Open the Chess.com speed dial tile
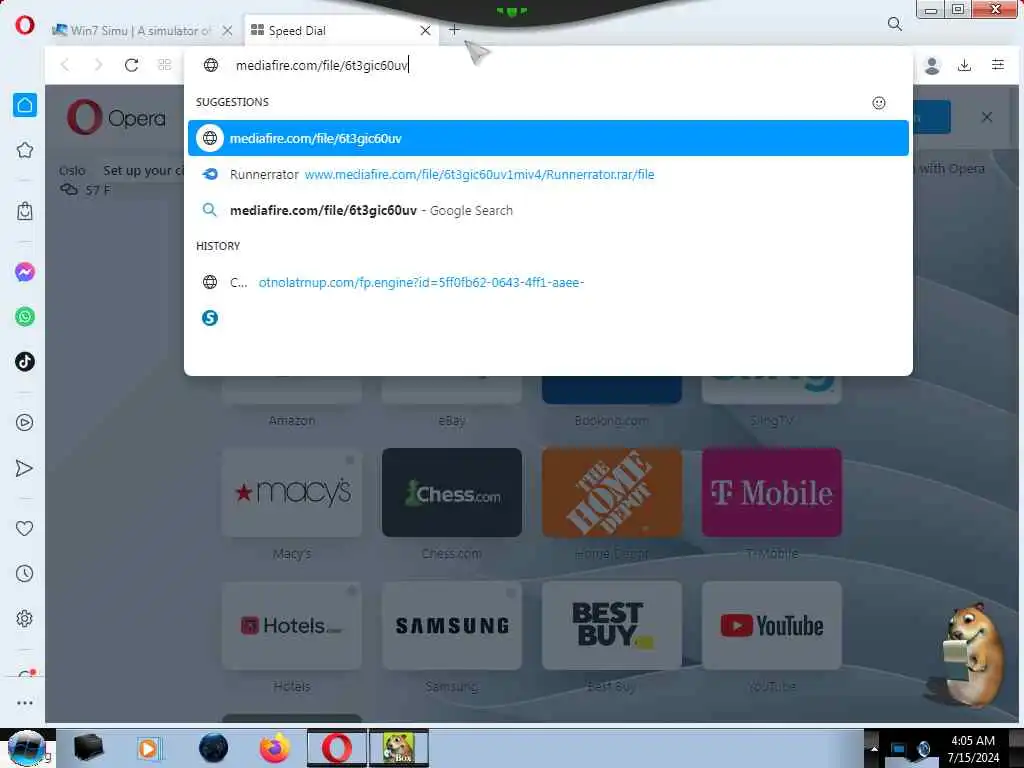 click(x=452, y=492)
